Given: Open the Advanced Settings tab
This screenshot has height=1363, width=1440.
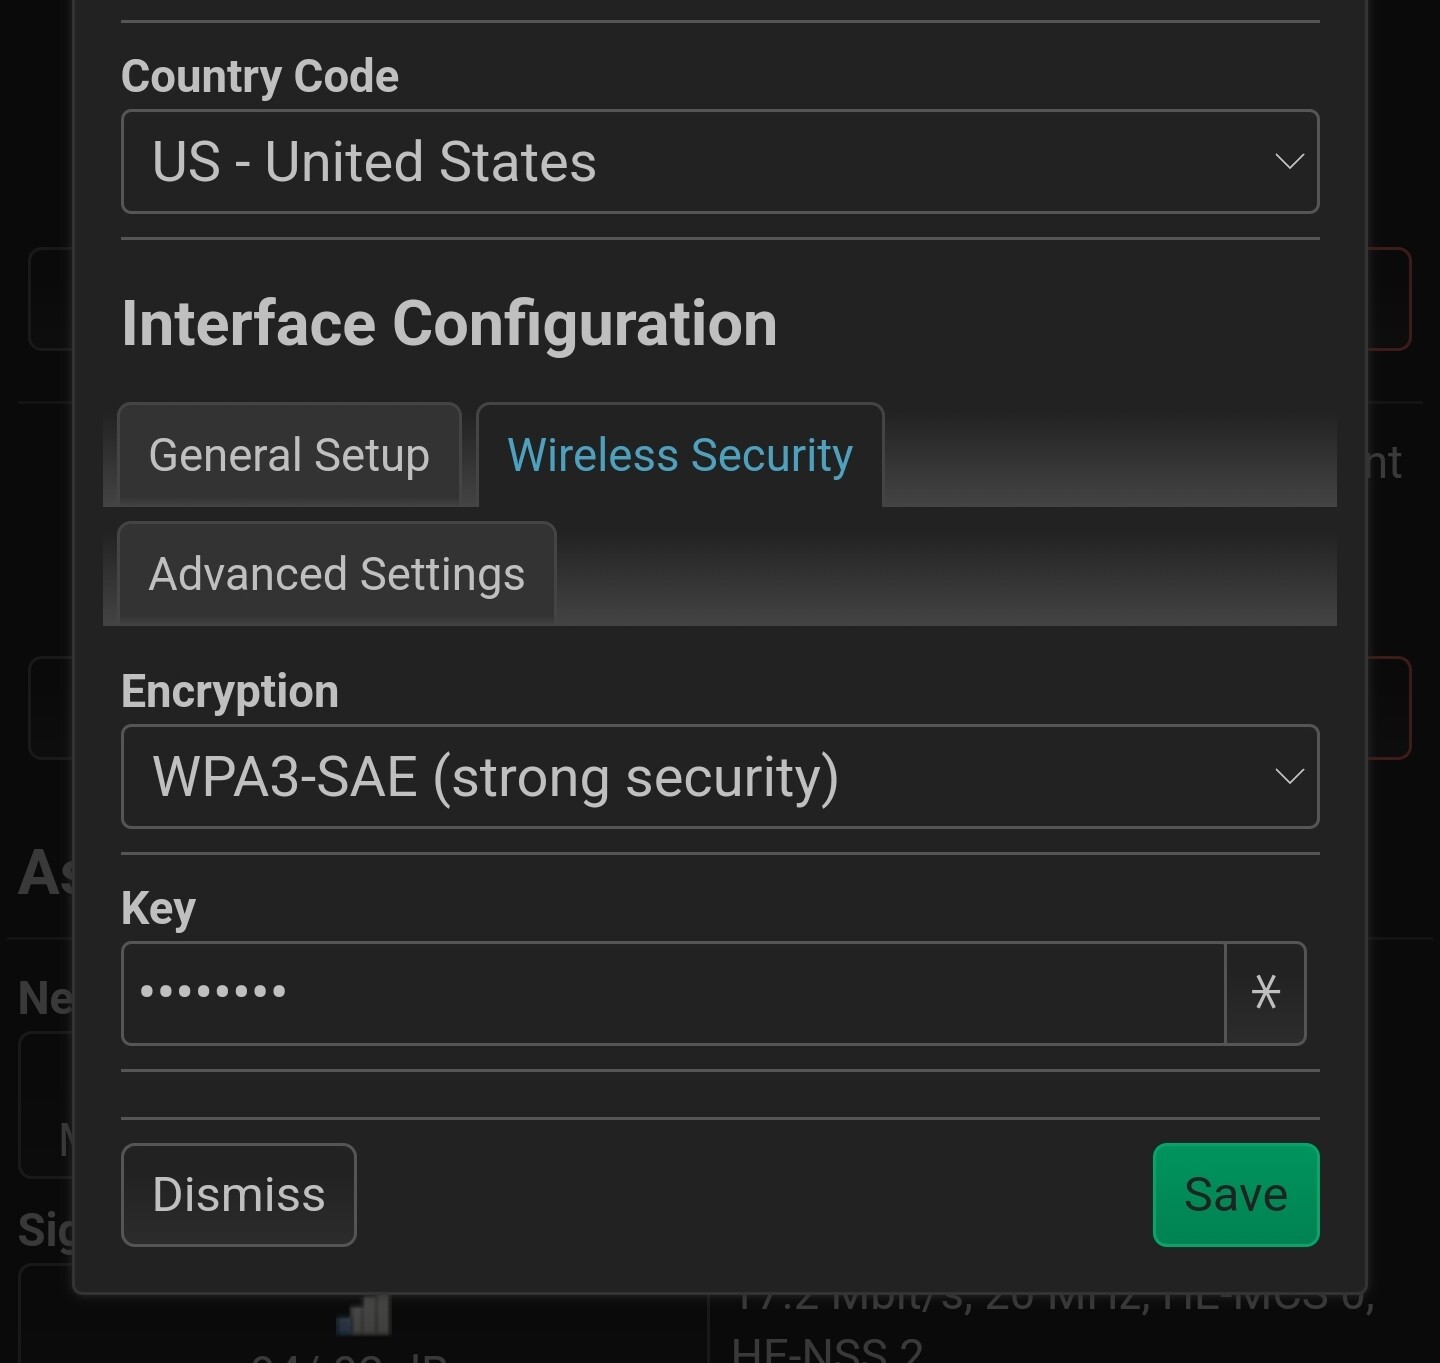Looking at the screenshot, I should point(336,574).
